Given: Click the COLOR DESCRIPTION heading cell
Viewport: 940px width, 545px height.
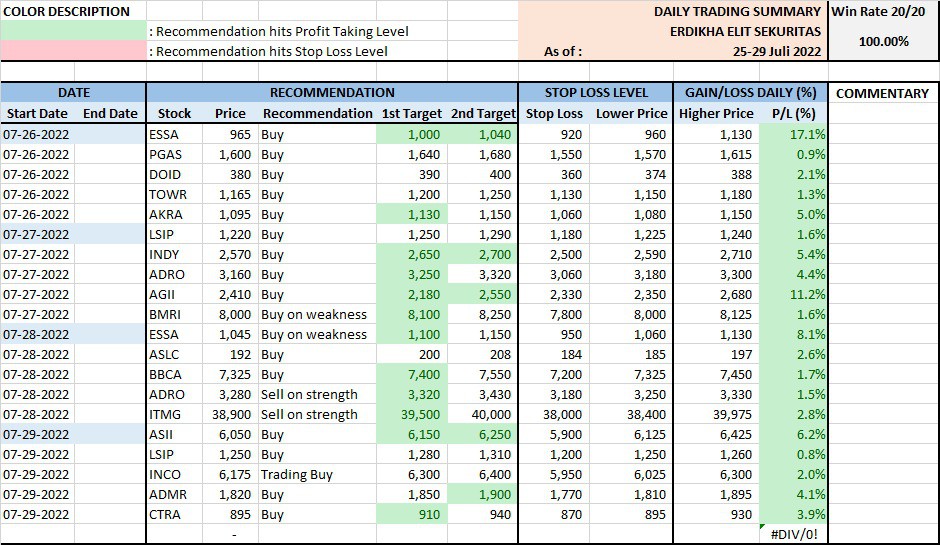Looking at the screenshot, I should 68,12.
